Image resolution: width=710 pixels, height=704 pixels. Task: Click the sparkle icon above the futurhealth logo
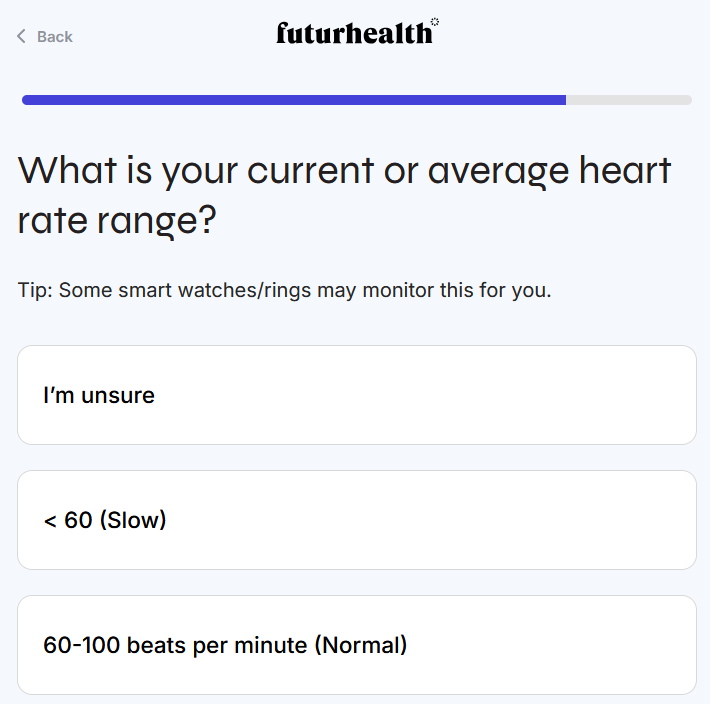pyautogui.click(x=435, y=21)
